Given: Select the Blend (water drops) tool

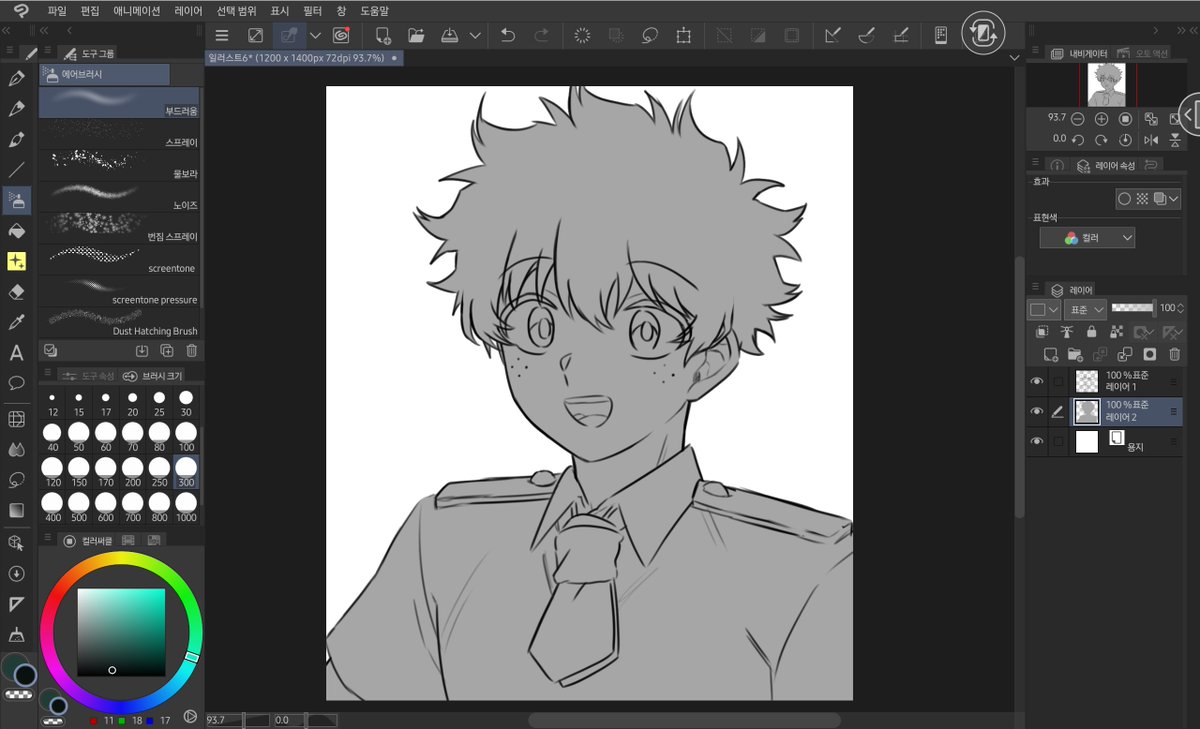Looking at the screenshot, I should (16, 450).
